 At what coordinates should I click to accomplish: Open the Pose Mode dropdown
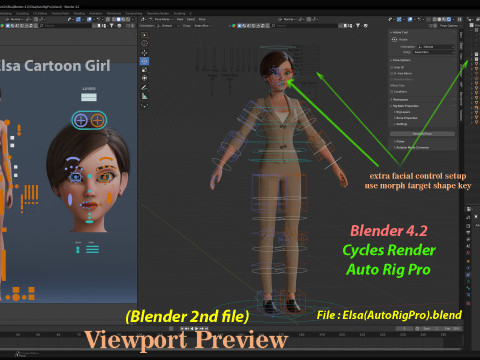pos(160,19)
